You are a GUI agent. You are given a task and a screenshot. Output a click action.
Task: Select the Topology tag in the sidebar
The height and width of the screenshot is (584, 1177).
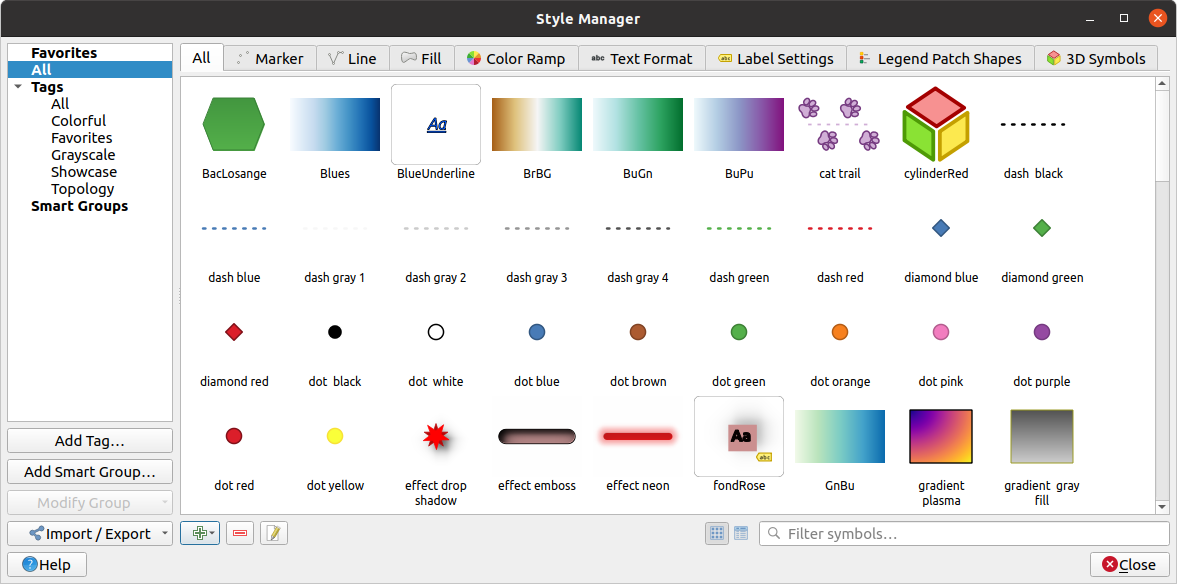(82, 188)
